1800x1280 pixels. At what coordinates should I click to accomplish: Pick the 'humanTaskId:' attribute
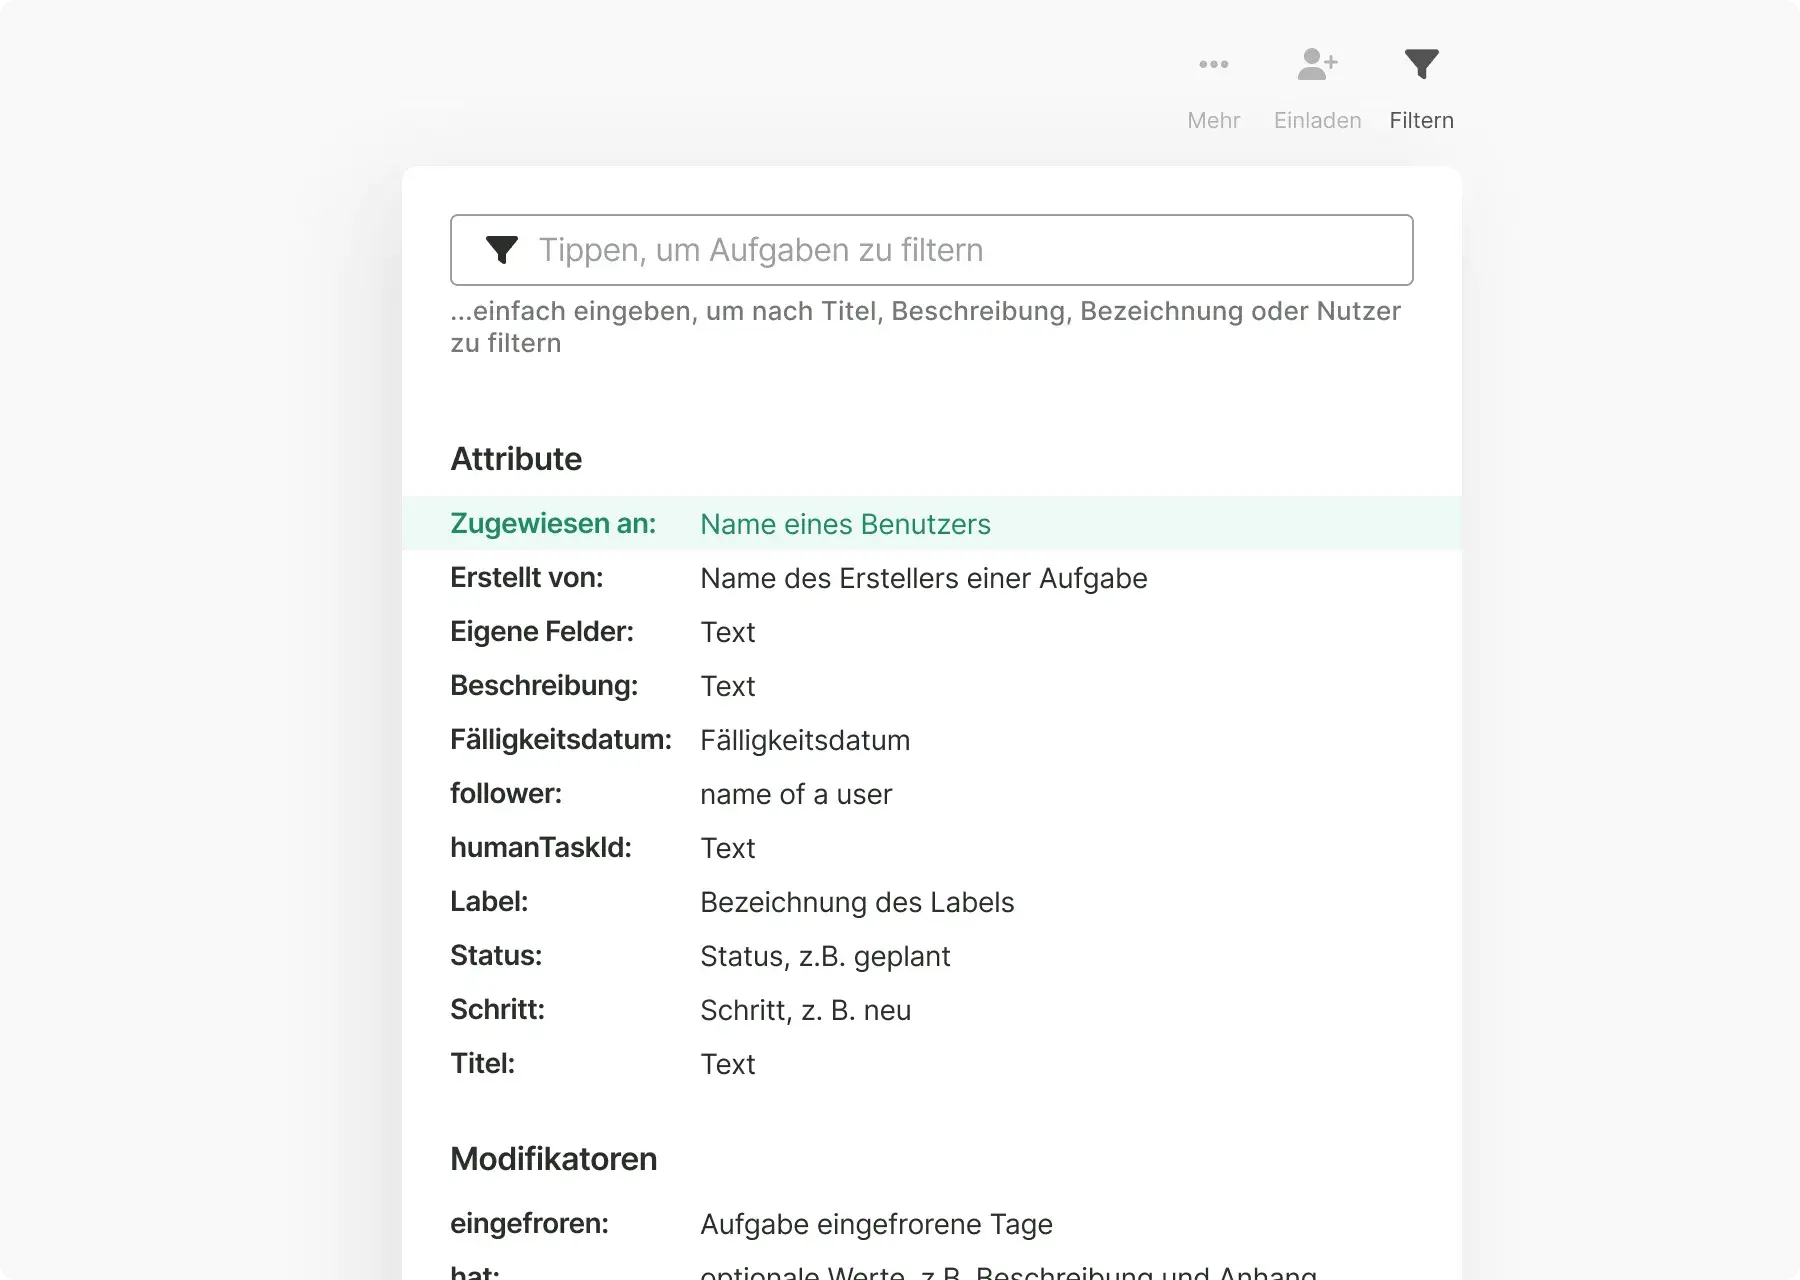point(540,848)
